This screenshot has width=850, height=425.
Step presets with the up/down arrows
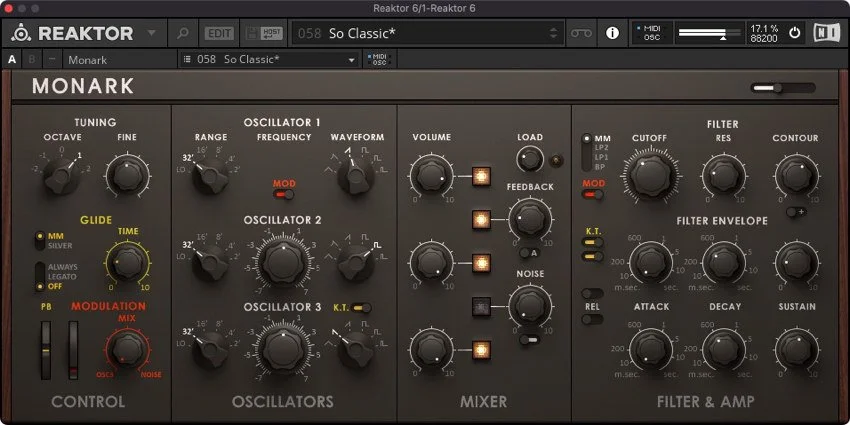(x=553, y=33)
